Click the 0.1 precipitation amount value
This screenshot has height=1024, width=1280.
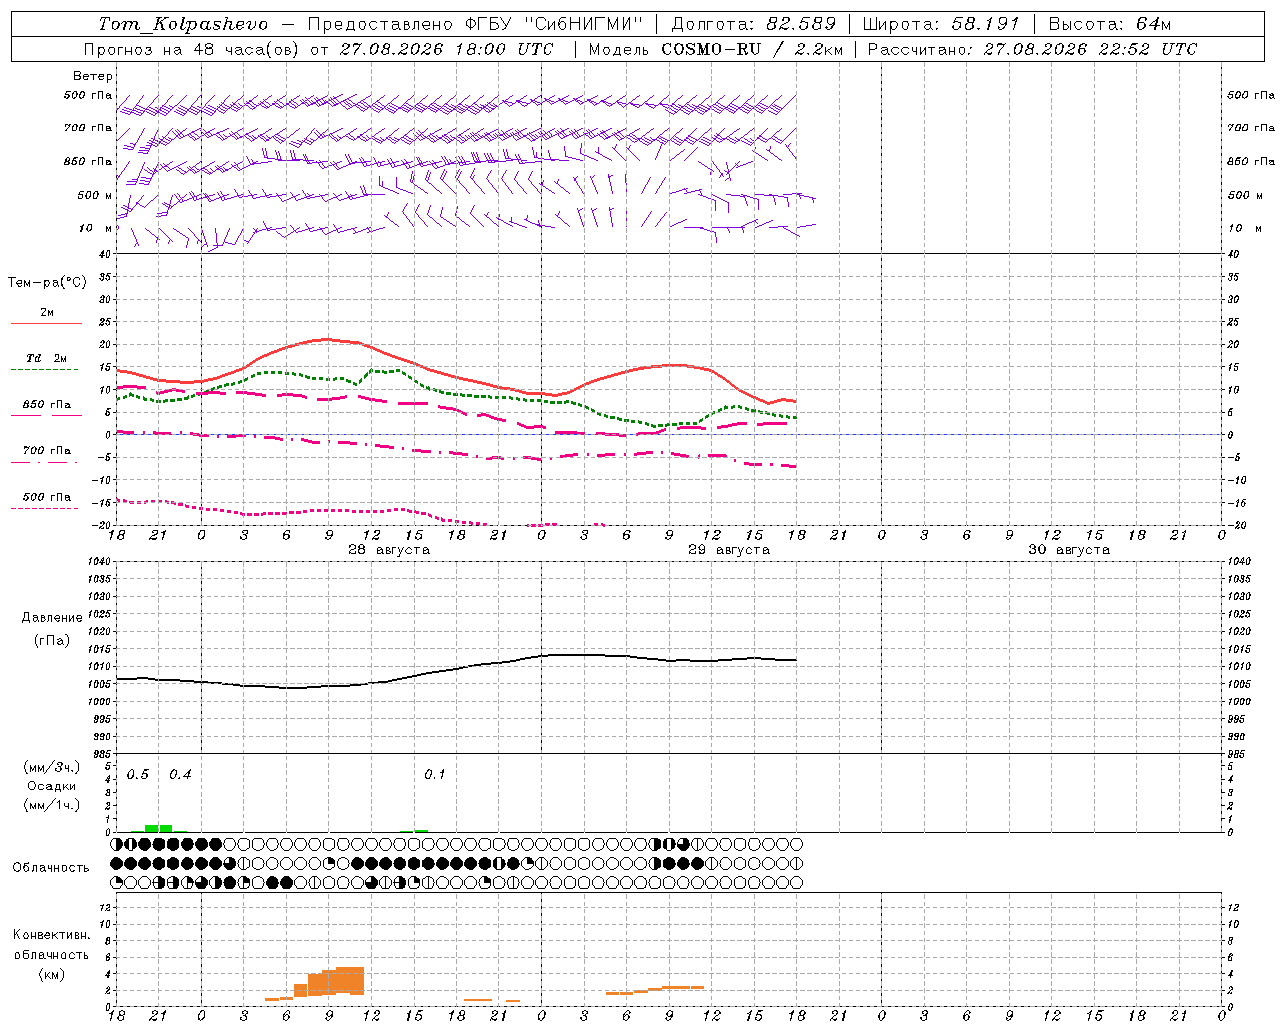coord(435,775)
